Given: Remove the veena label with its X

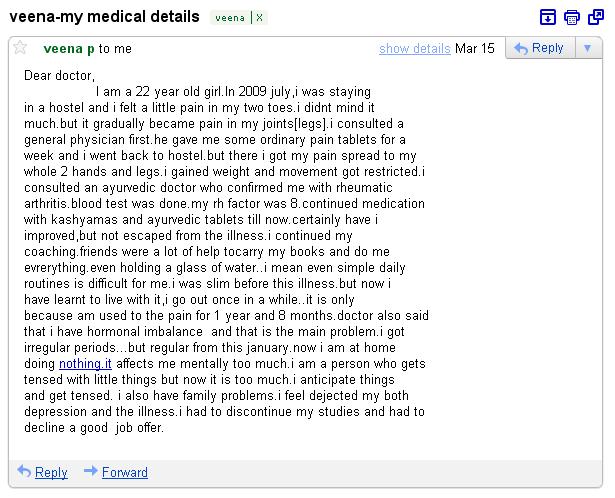Looking at the screenshot, I should [x=258, y=18].
